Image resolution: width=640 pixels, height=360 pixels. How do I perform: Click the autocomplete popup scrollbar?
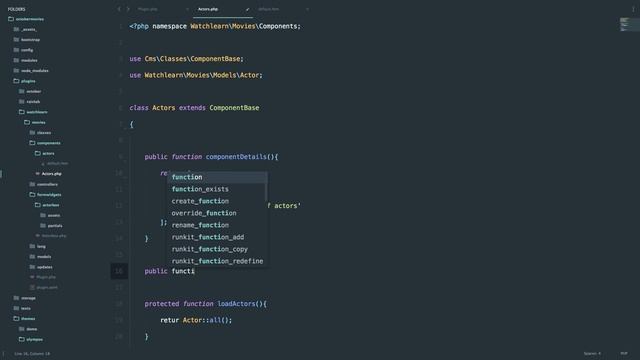click(x=266, y=193)
